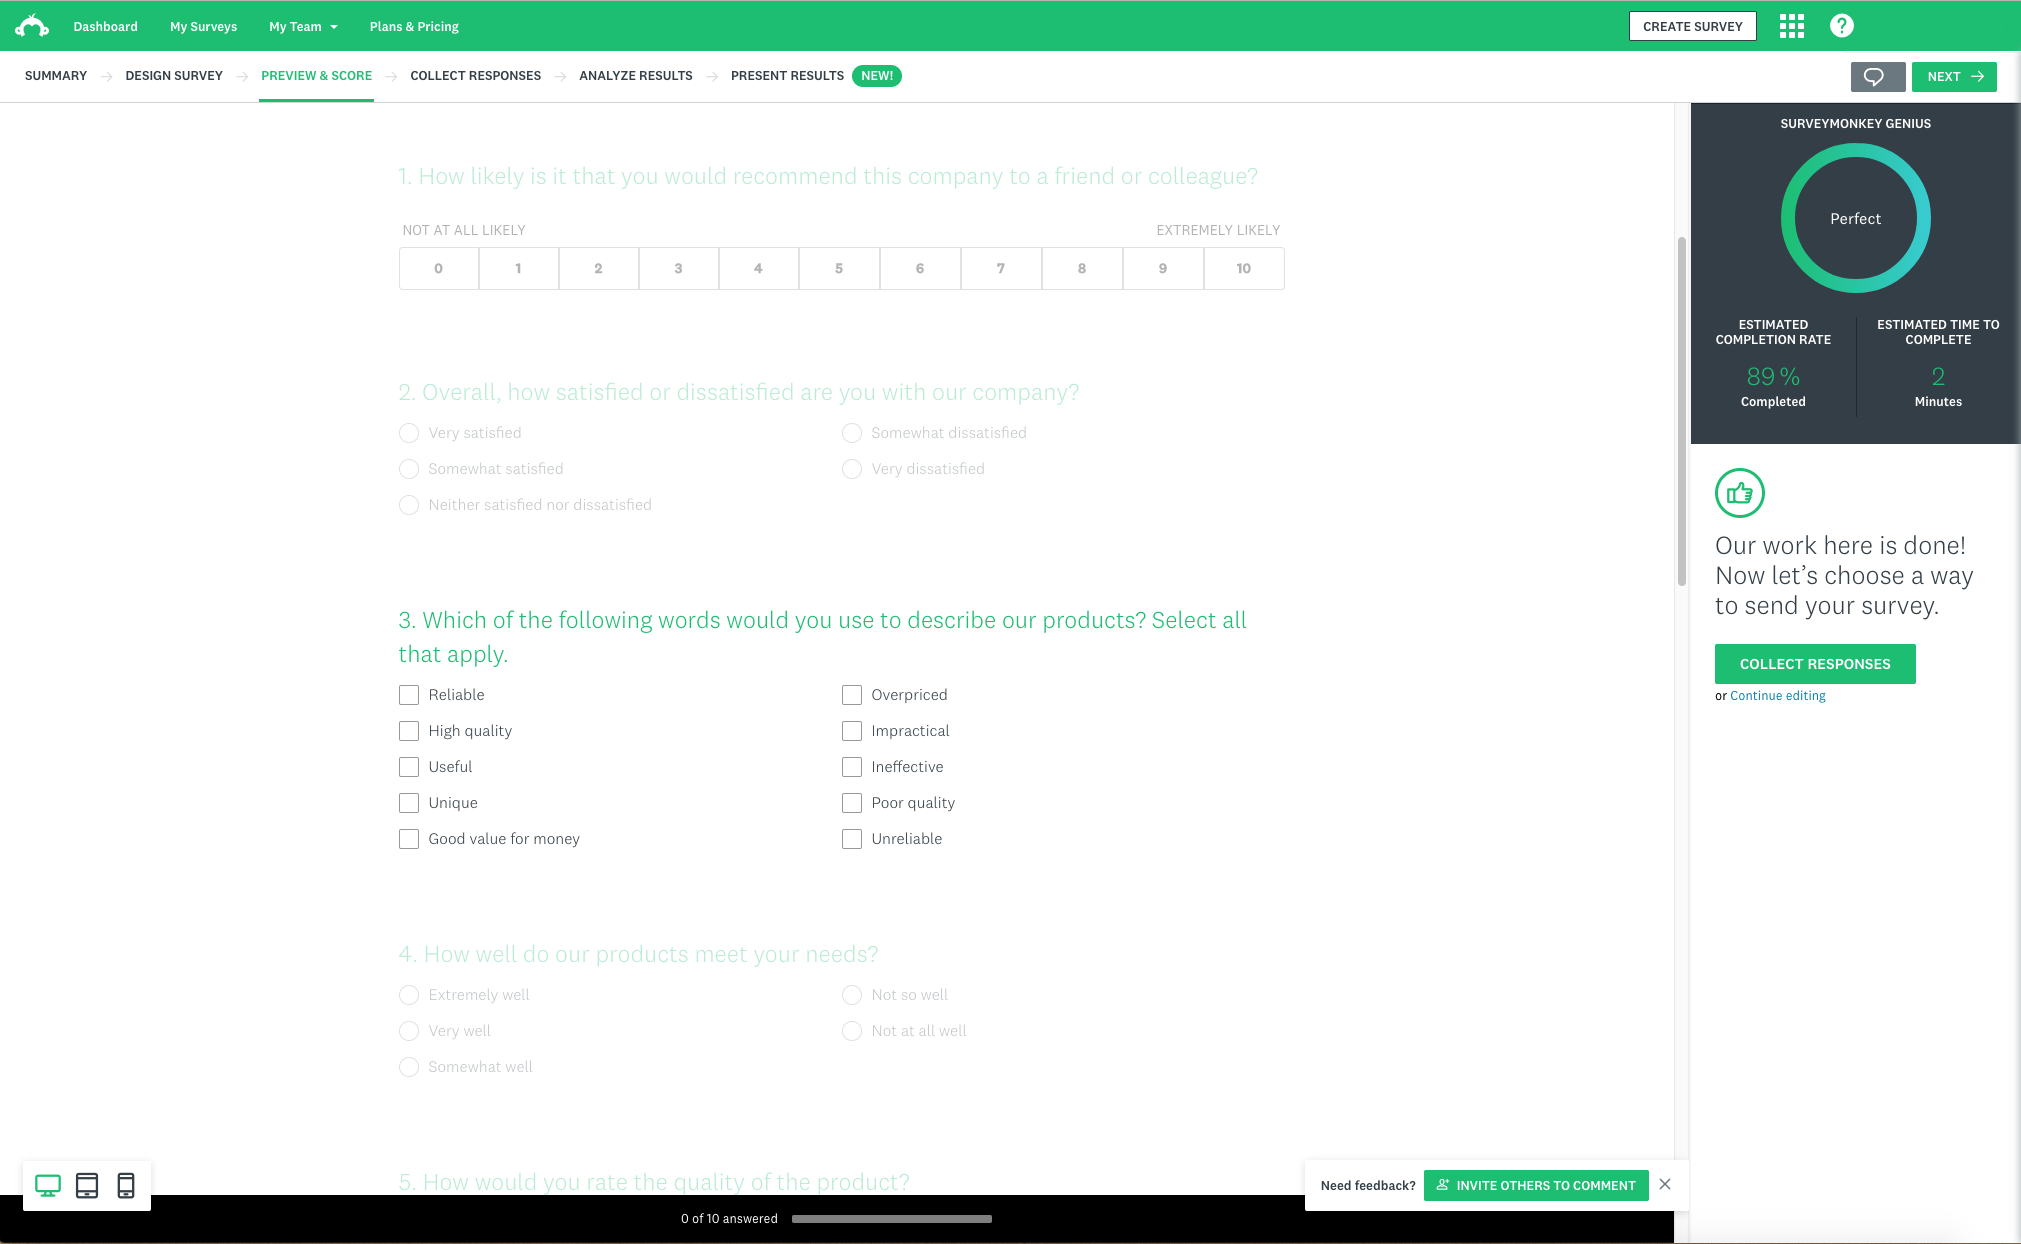The image size is (2021, 1244).
Task: Open the Analyze Results tab
Action: click(634, 75)
